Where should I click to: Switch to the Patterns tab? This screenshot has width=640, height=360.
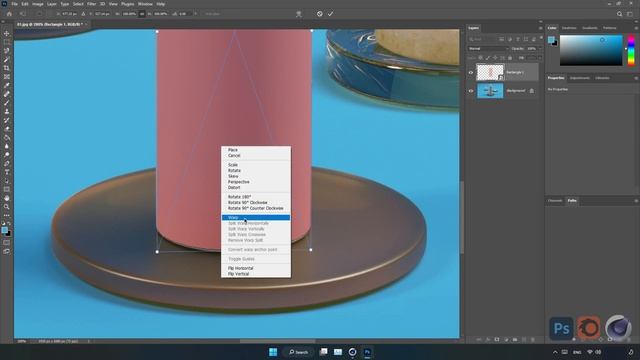609,28
